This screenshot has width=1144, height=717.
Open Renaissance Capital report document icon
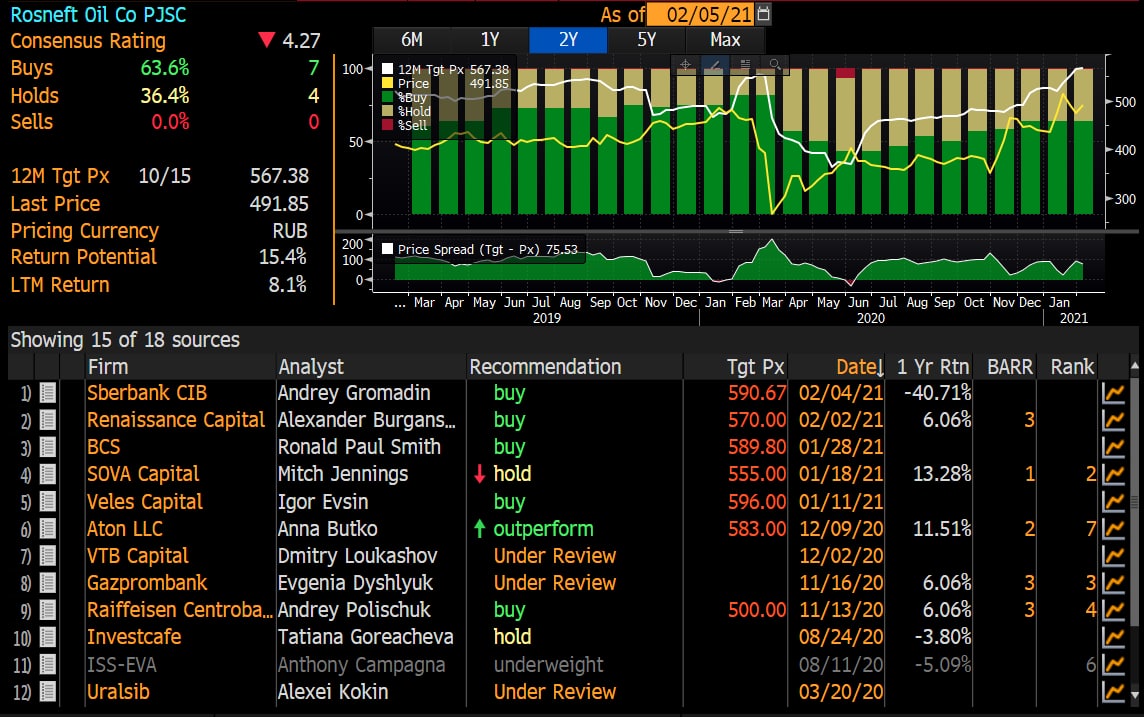click(47, 420)
